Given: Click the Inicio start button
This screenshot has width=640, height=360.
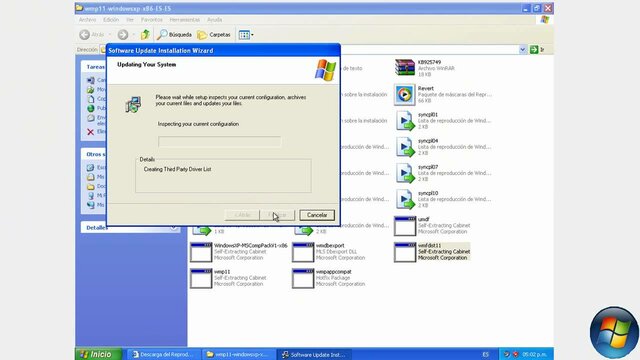Looking at the screenshot, I should coord(98,354).
